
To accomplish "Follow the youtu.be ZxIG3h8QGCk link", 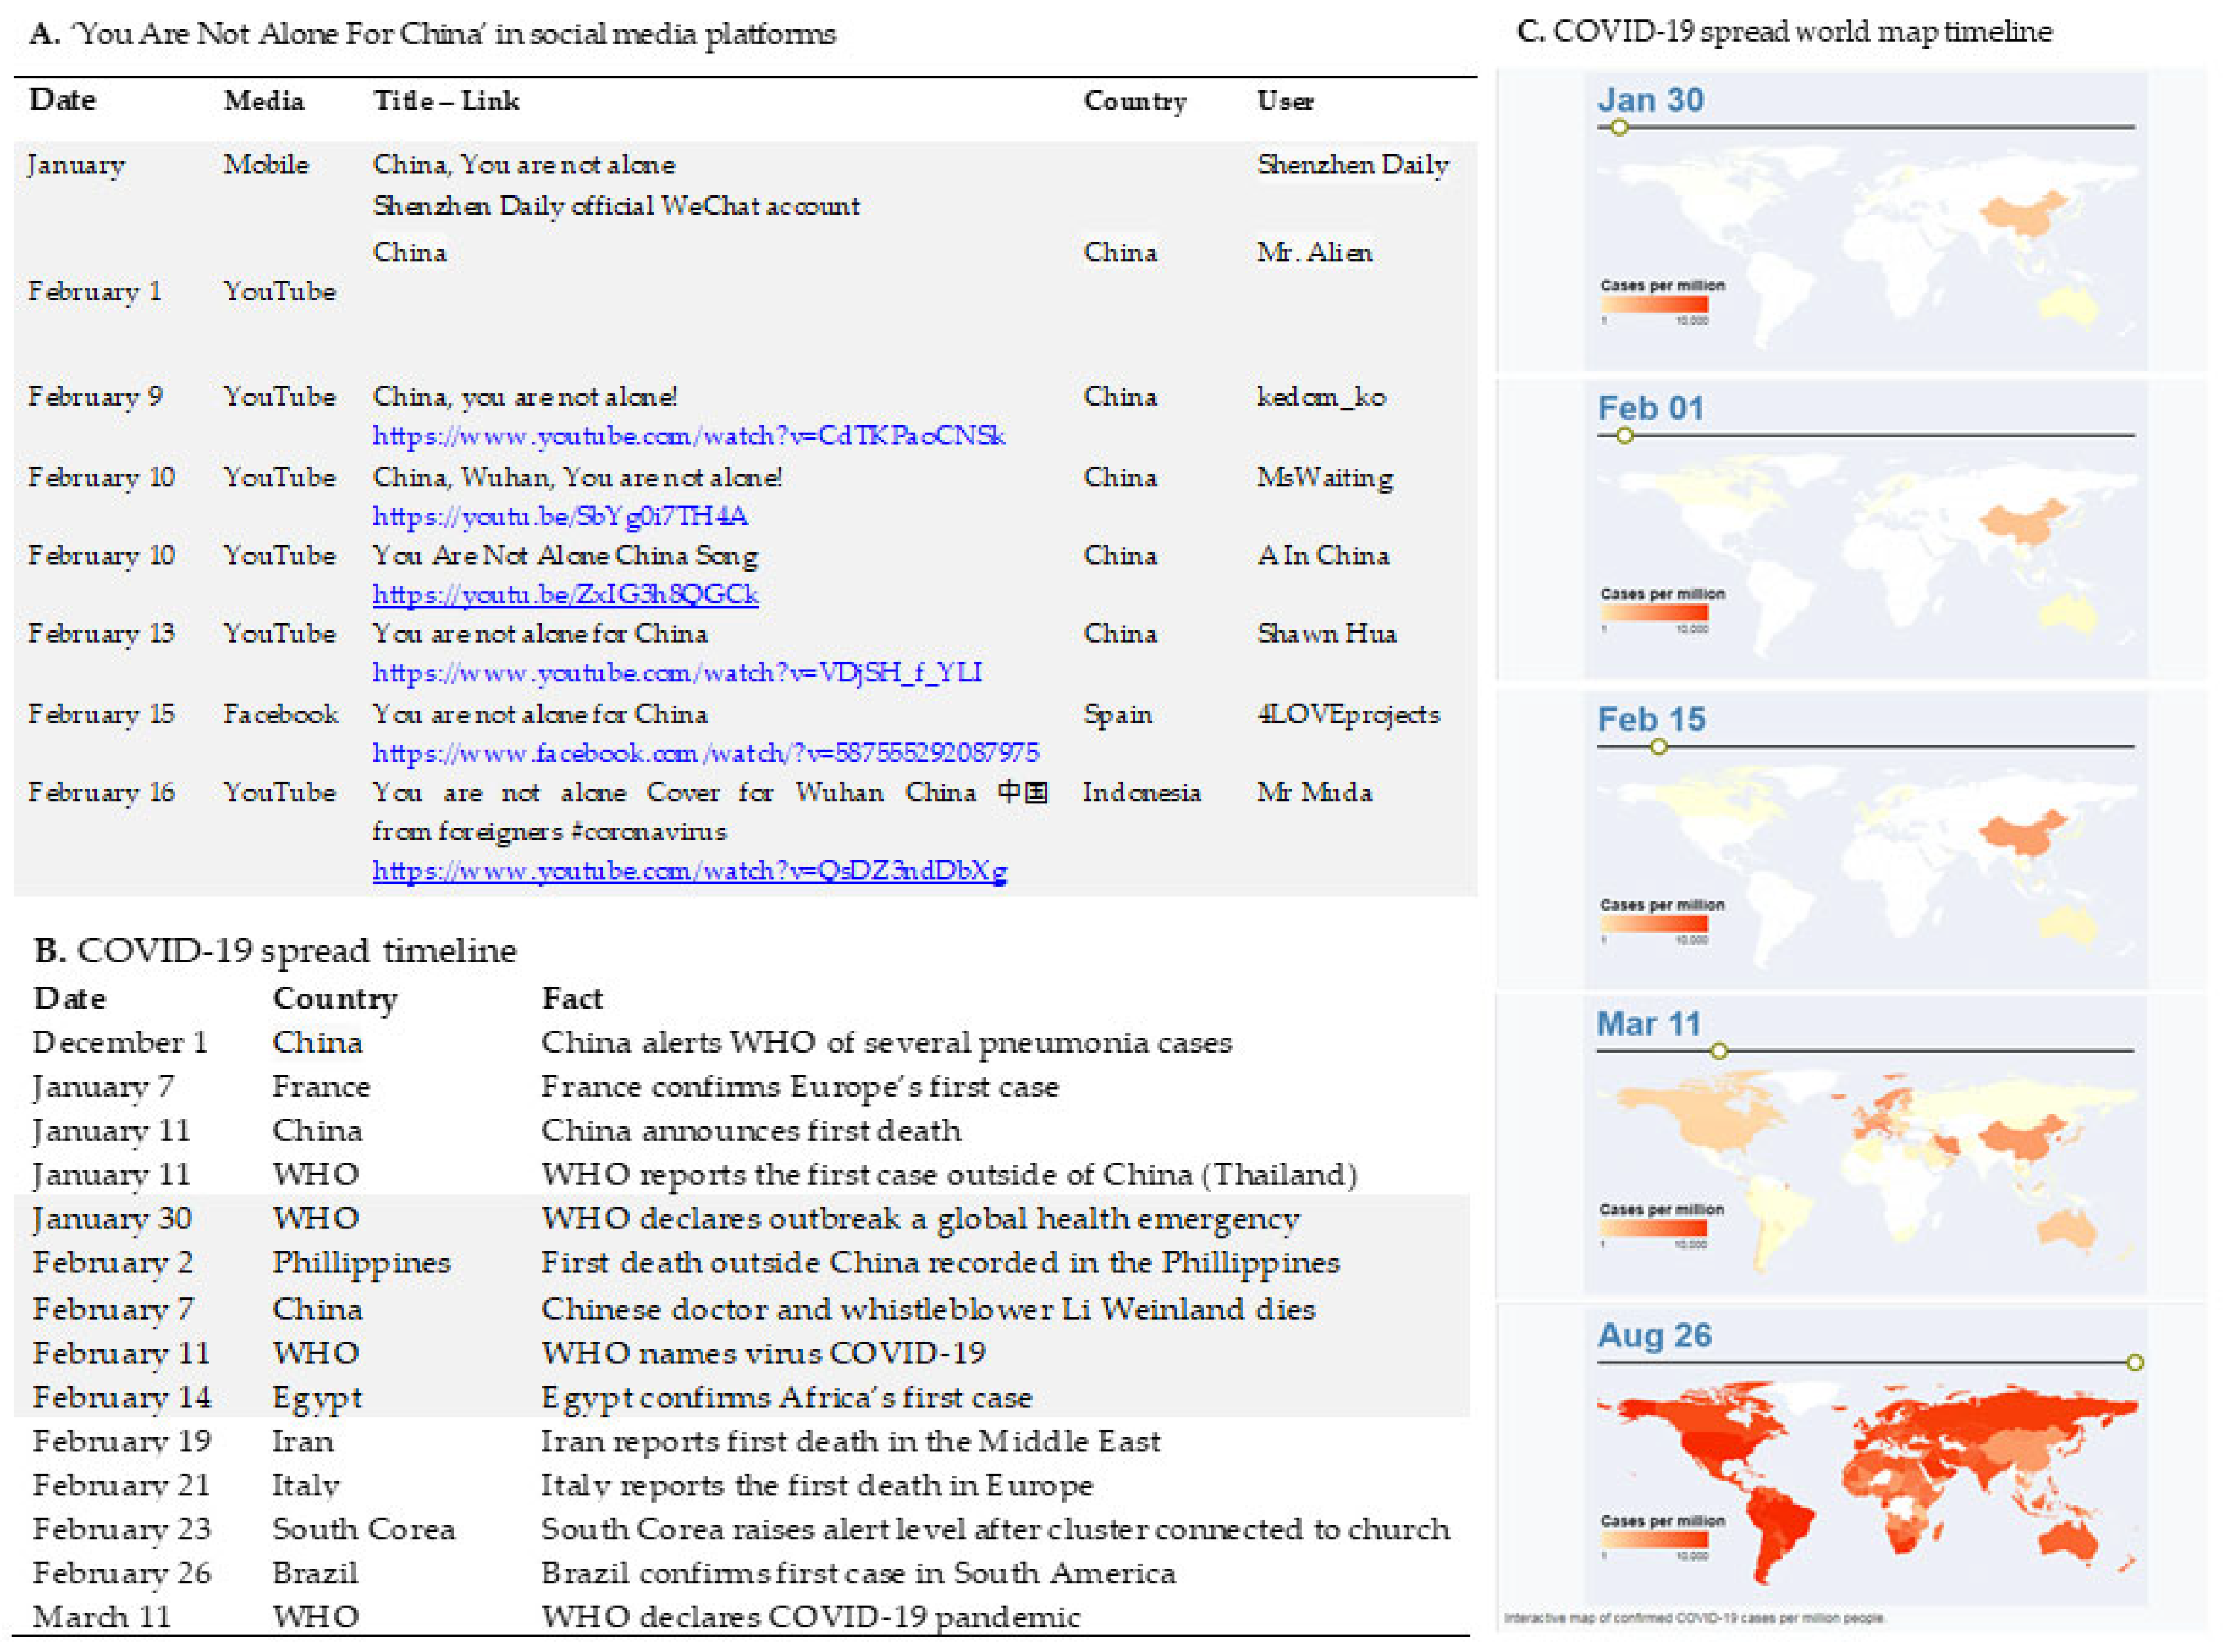I will tap(565, 594).
